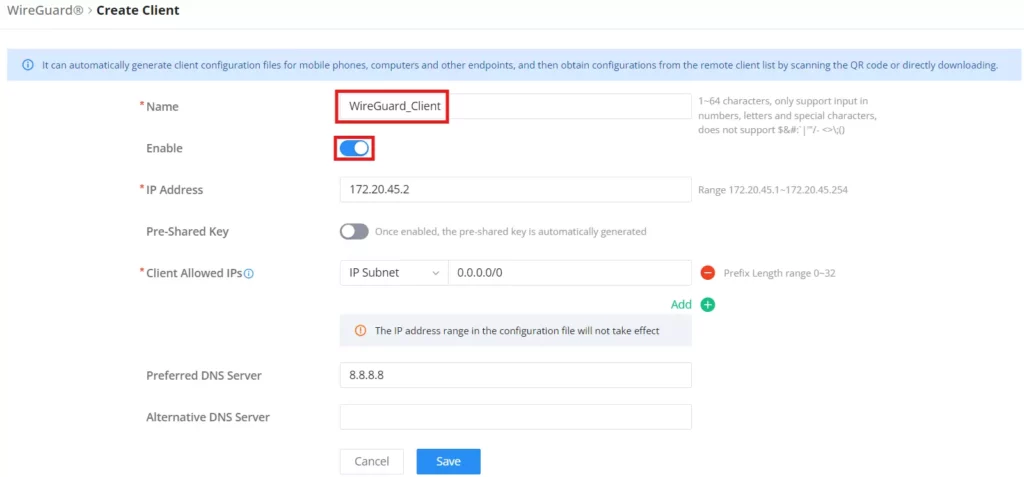
Task: Click the orange warning icon in notice
Action: [x=360, y=331]
